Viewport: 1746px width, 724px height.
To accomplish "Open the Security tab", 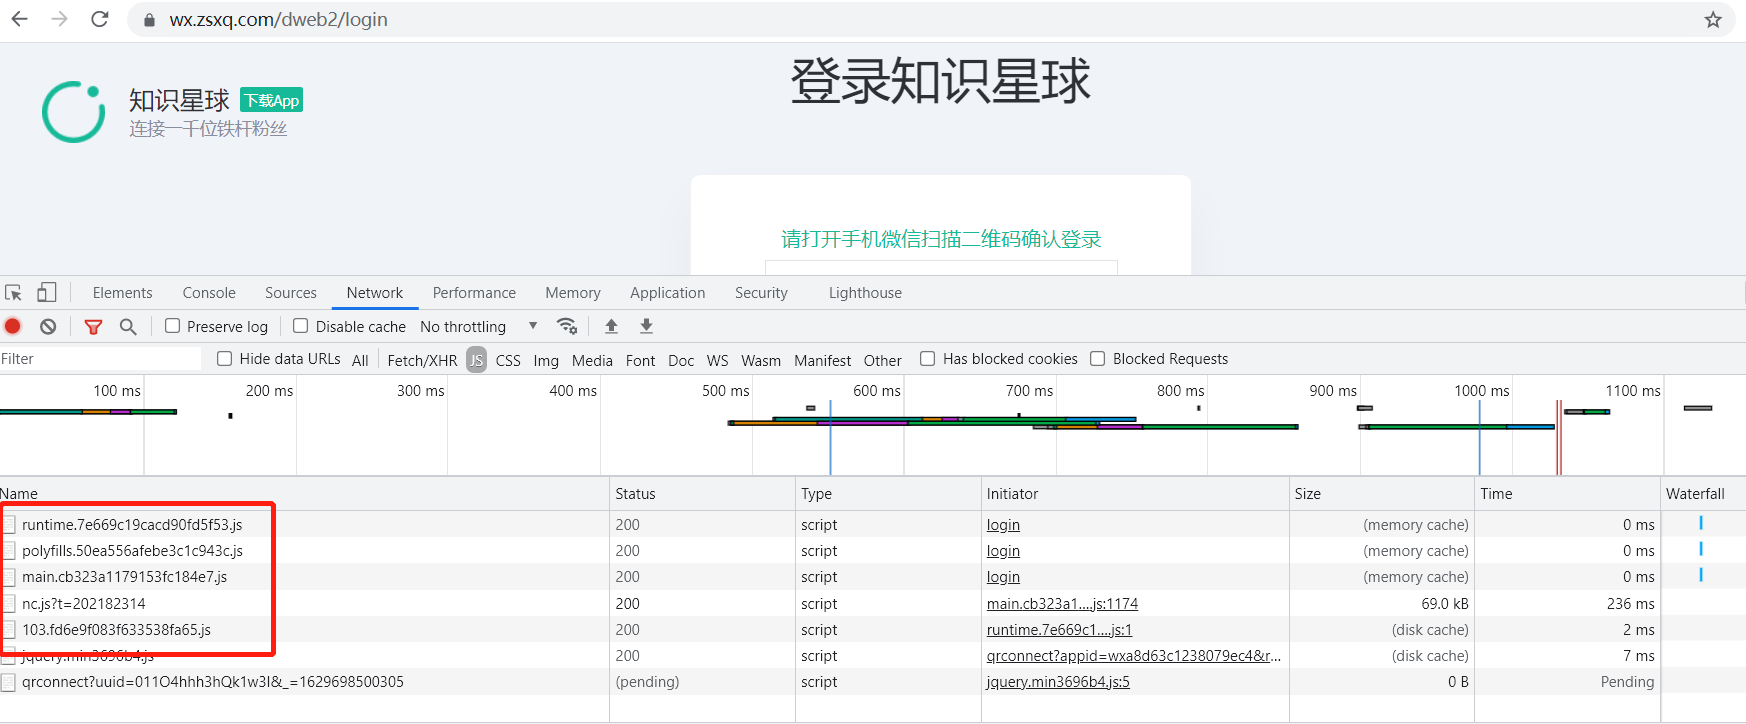I will [761, 293].
